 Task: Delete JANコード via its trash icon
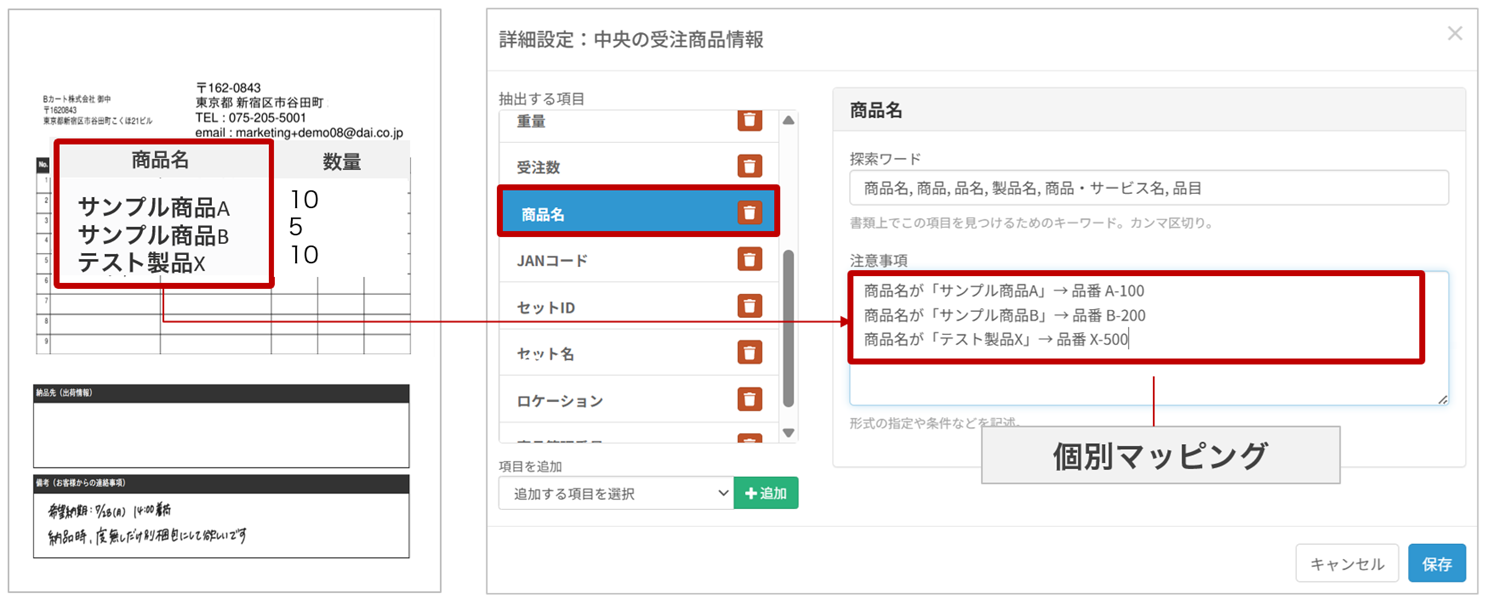point(750,259)
